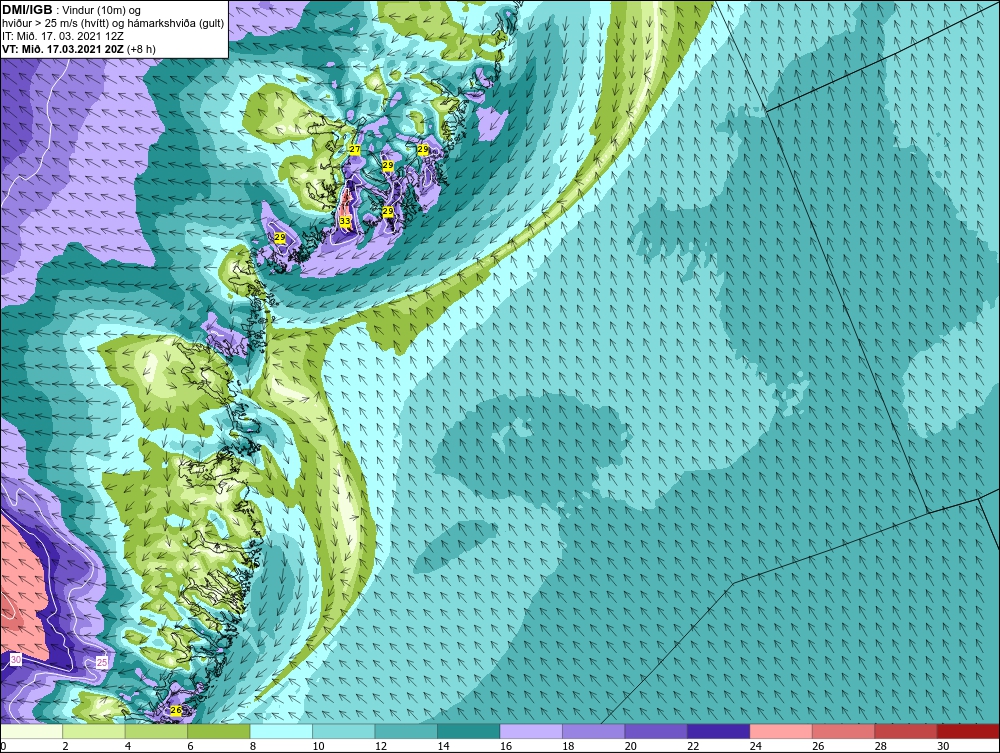Select the 2–4 m/s light green swatch

pos(94,731)
